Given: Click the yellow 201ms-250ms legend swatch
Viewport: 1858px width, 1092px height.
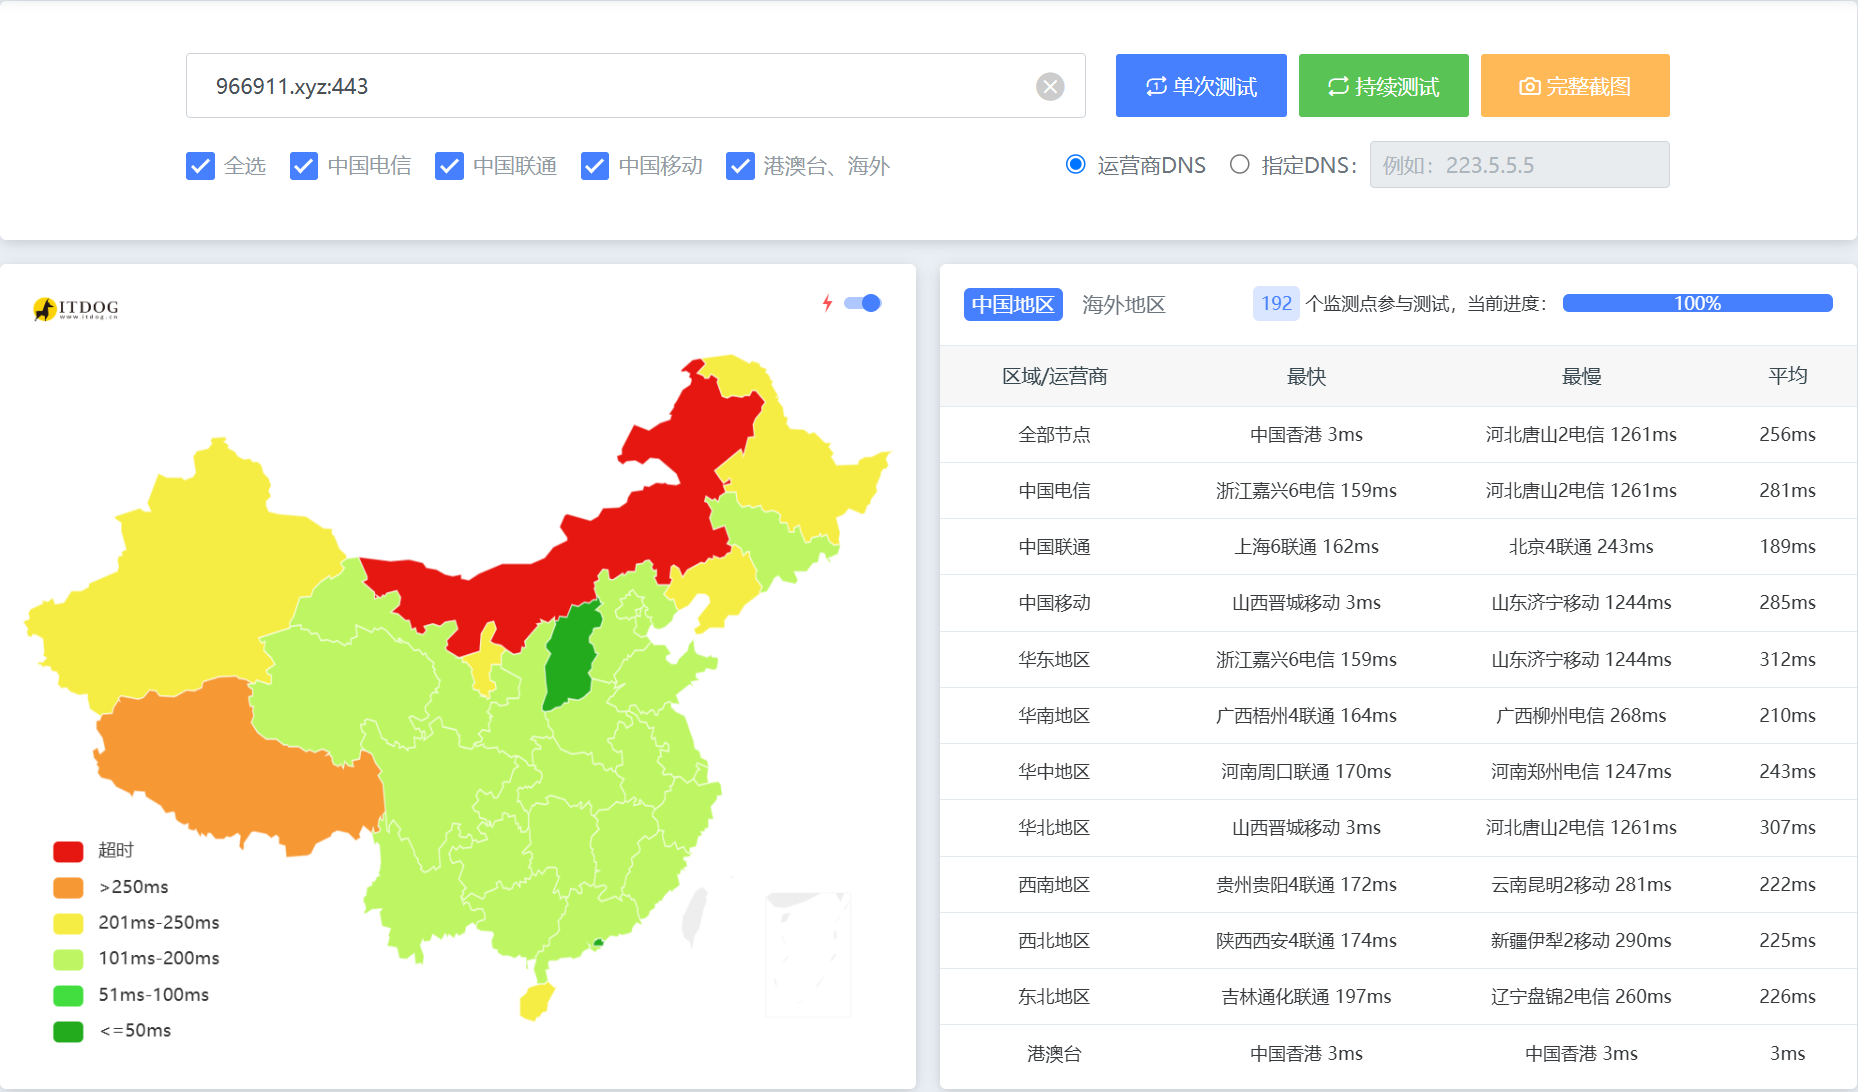Looking at the screenshot, I should [68, 923].
